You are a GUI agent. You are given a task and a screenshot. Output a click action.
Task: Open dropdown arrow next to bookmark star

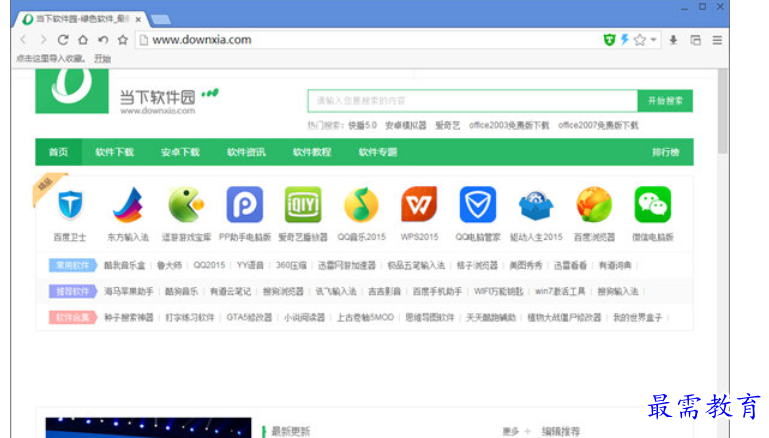click(653, 40)
